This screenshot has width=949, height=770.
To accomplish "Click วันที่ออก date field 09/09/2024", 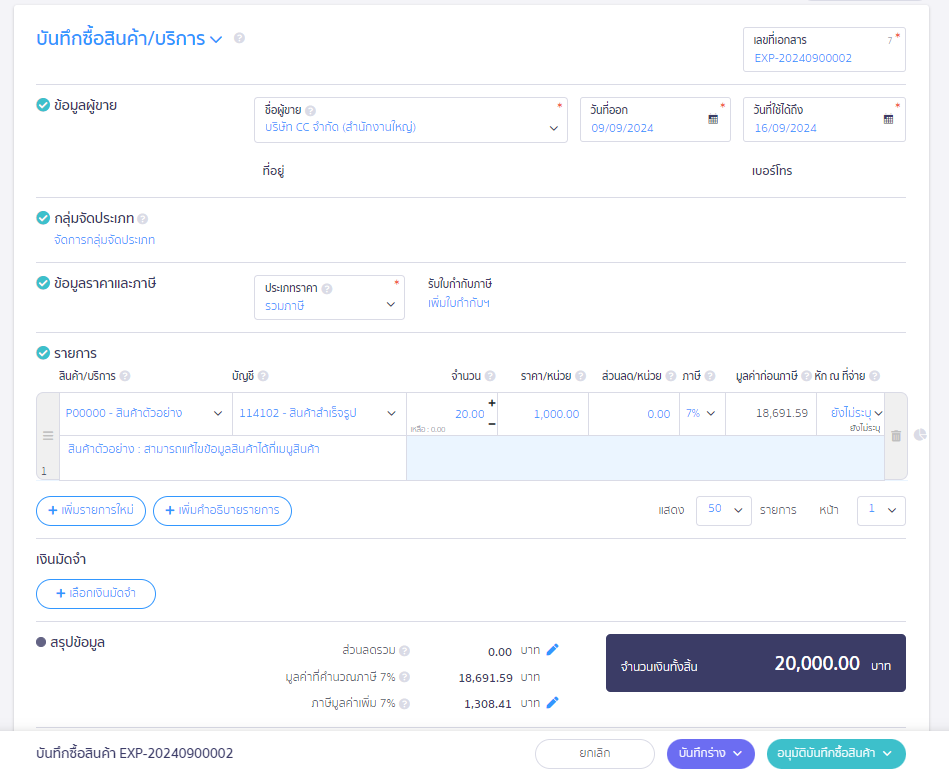I will point(655,120).
